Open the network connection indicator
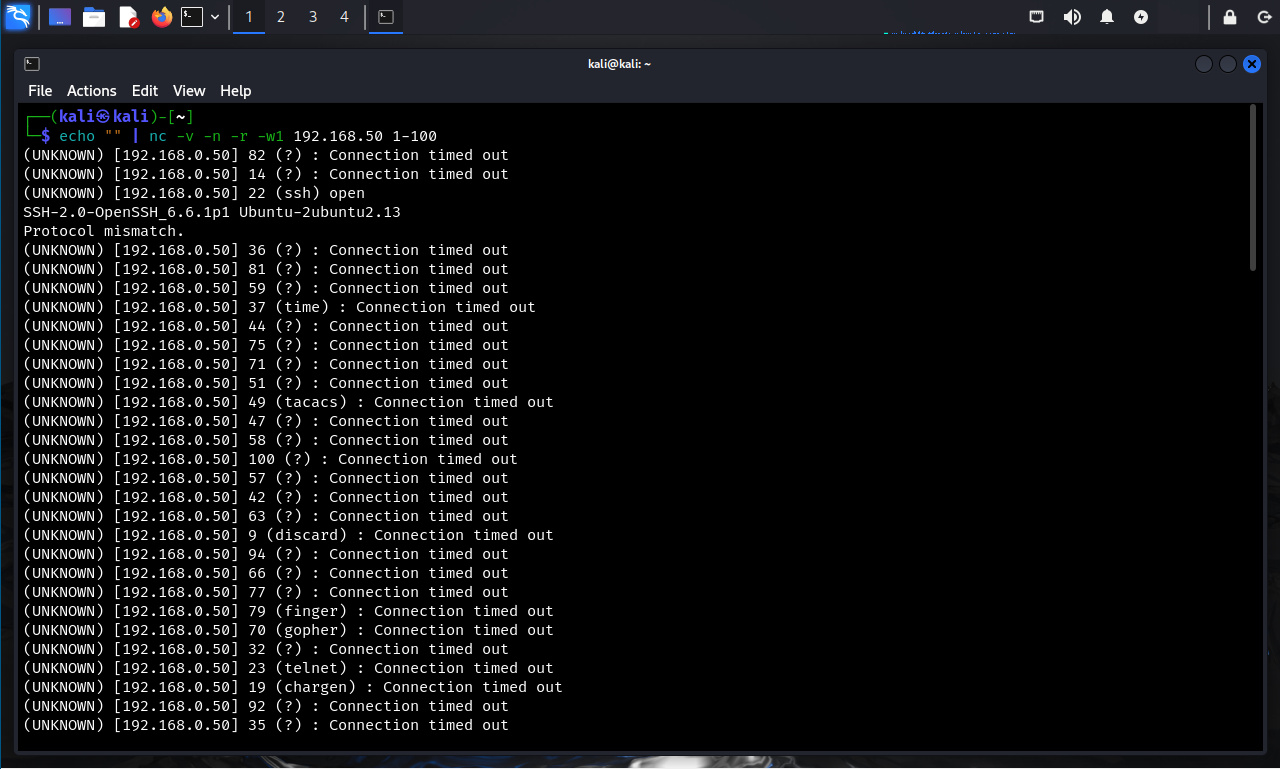 pos(1037,17)
